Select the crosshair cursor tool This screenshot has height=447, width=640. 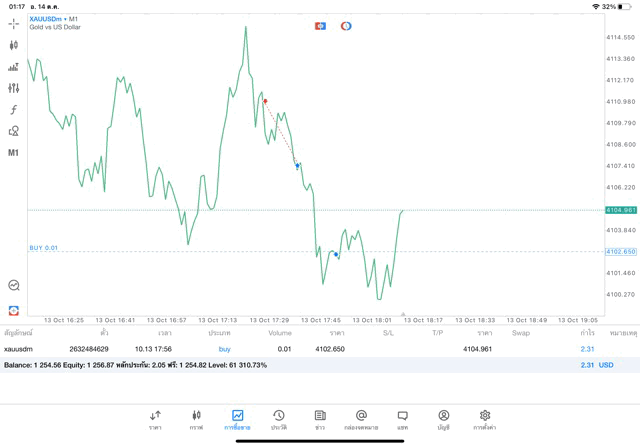point(14,23)
